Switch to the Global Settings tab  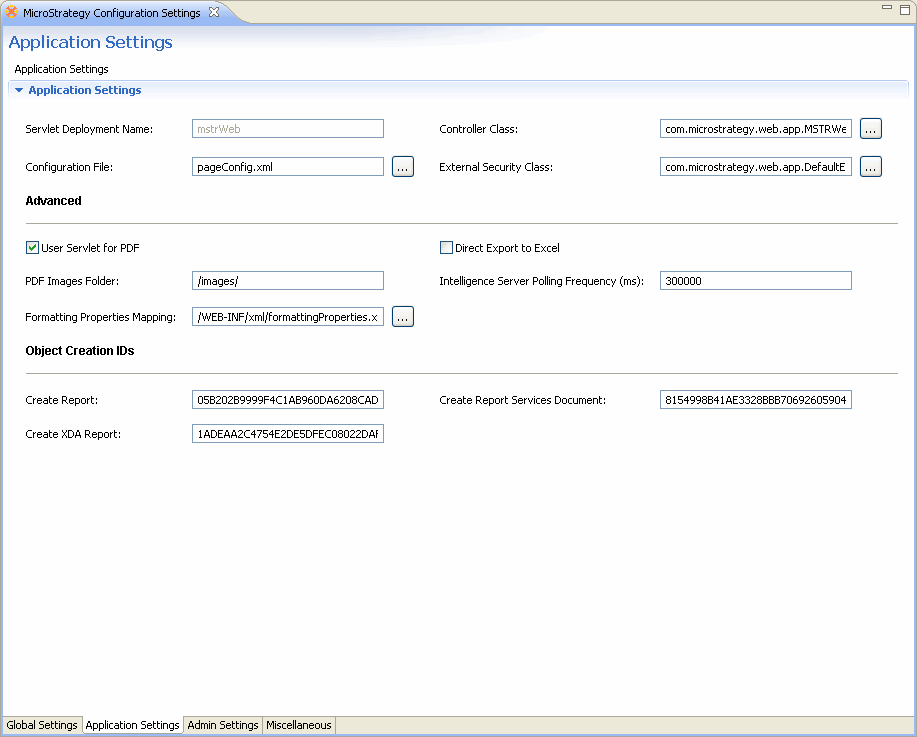tap(42, 725)
